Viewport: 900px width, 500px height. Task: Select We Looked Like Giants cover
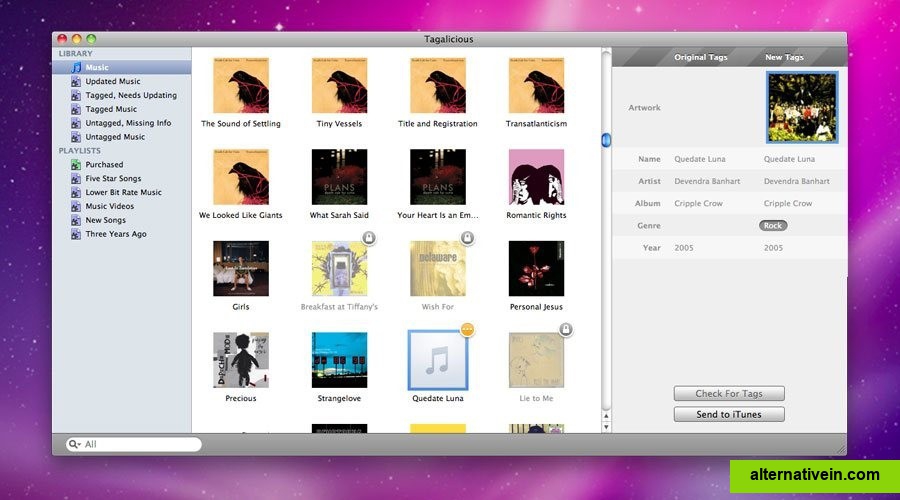tap(241, 177)
